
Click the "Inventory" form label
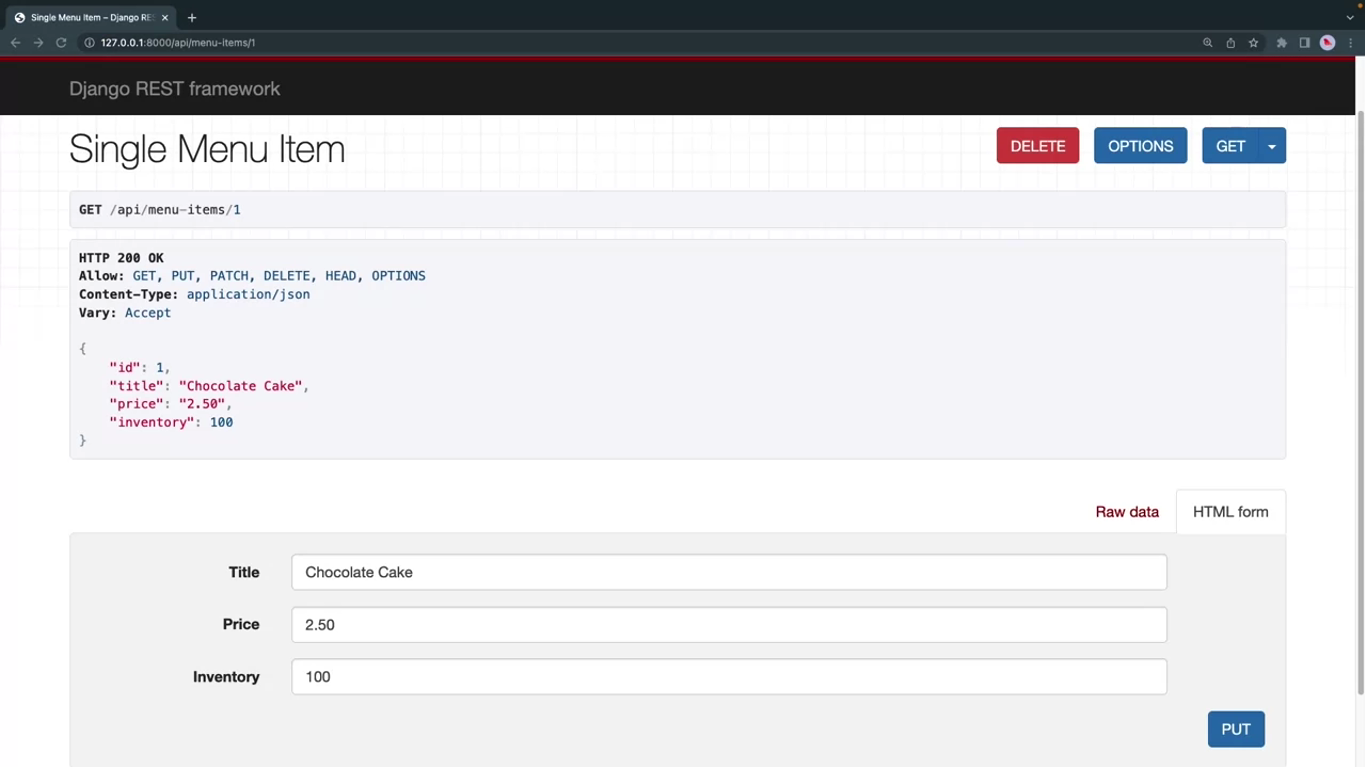[x=226, y=677]
